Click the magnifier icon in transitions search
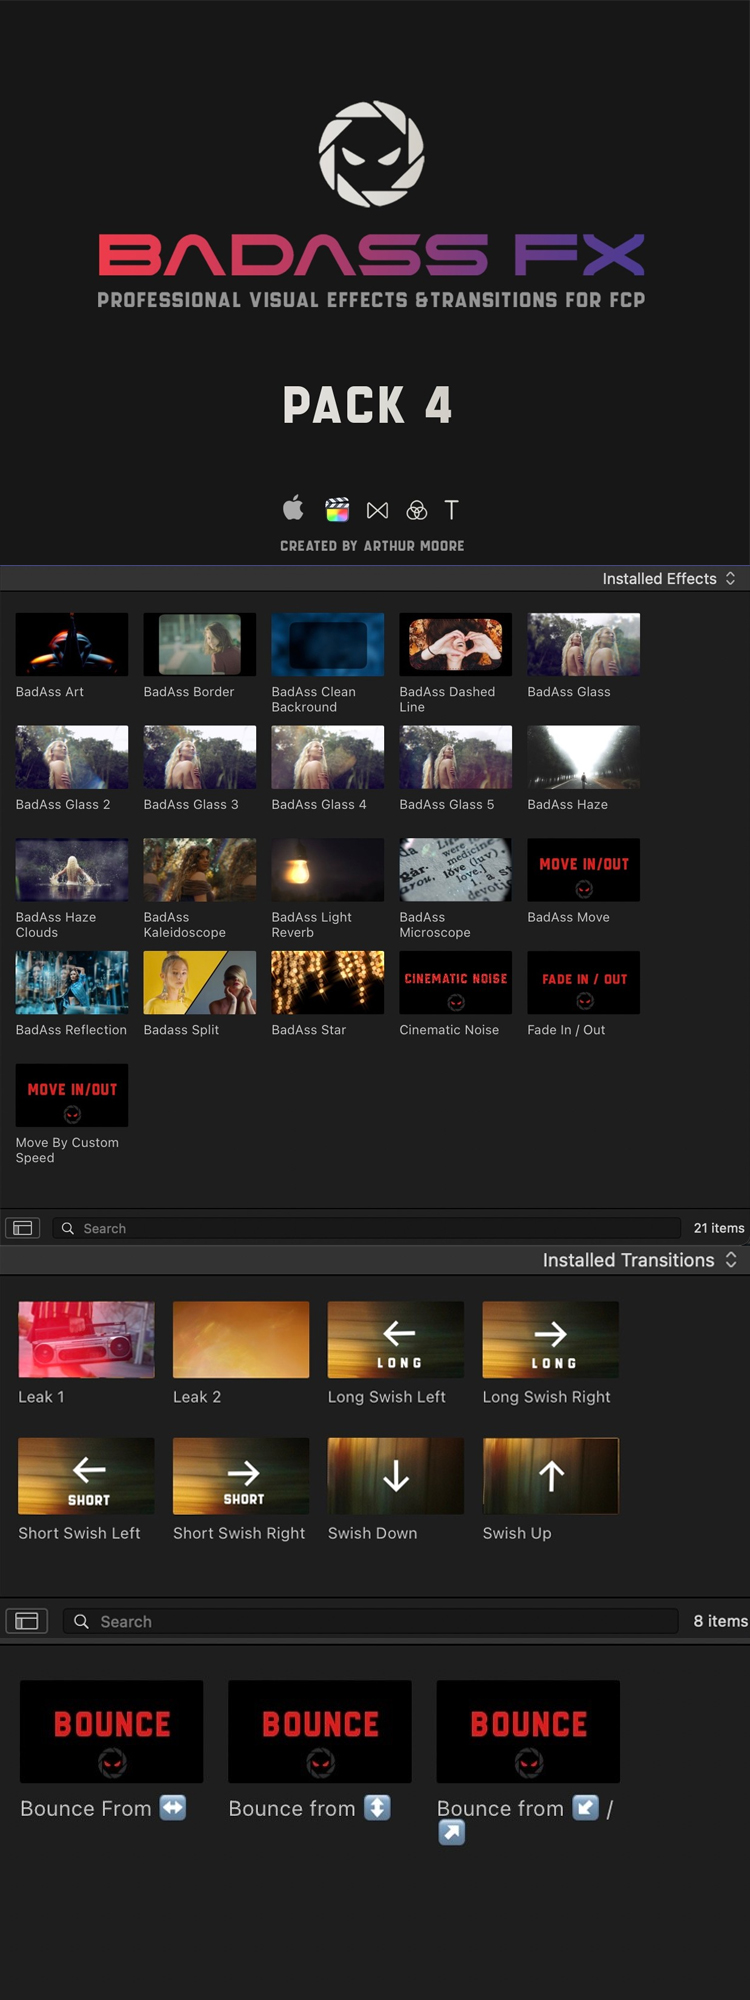 82,1621
